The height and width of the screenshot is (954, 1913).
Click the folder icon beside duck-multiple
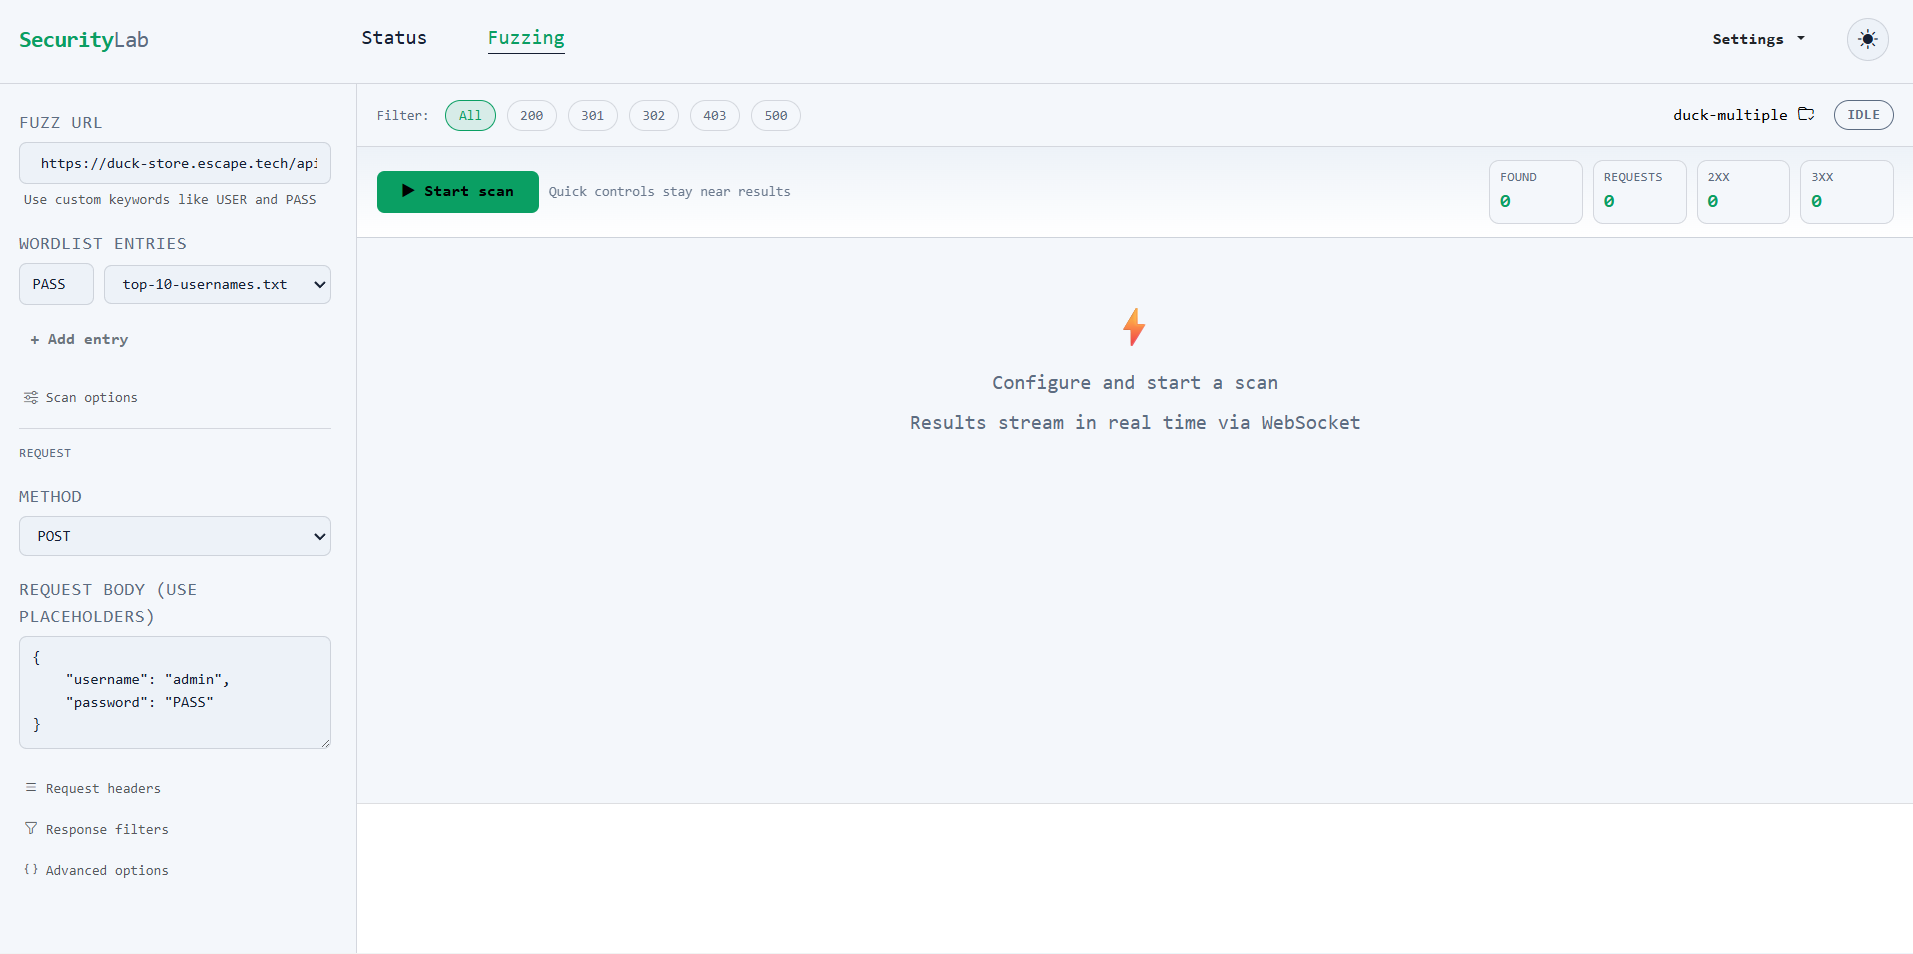(1806, 114)
